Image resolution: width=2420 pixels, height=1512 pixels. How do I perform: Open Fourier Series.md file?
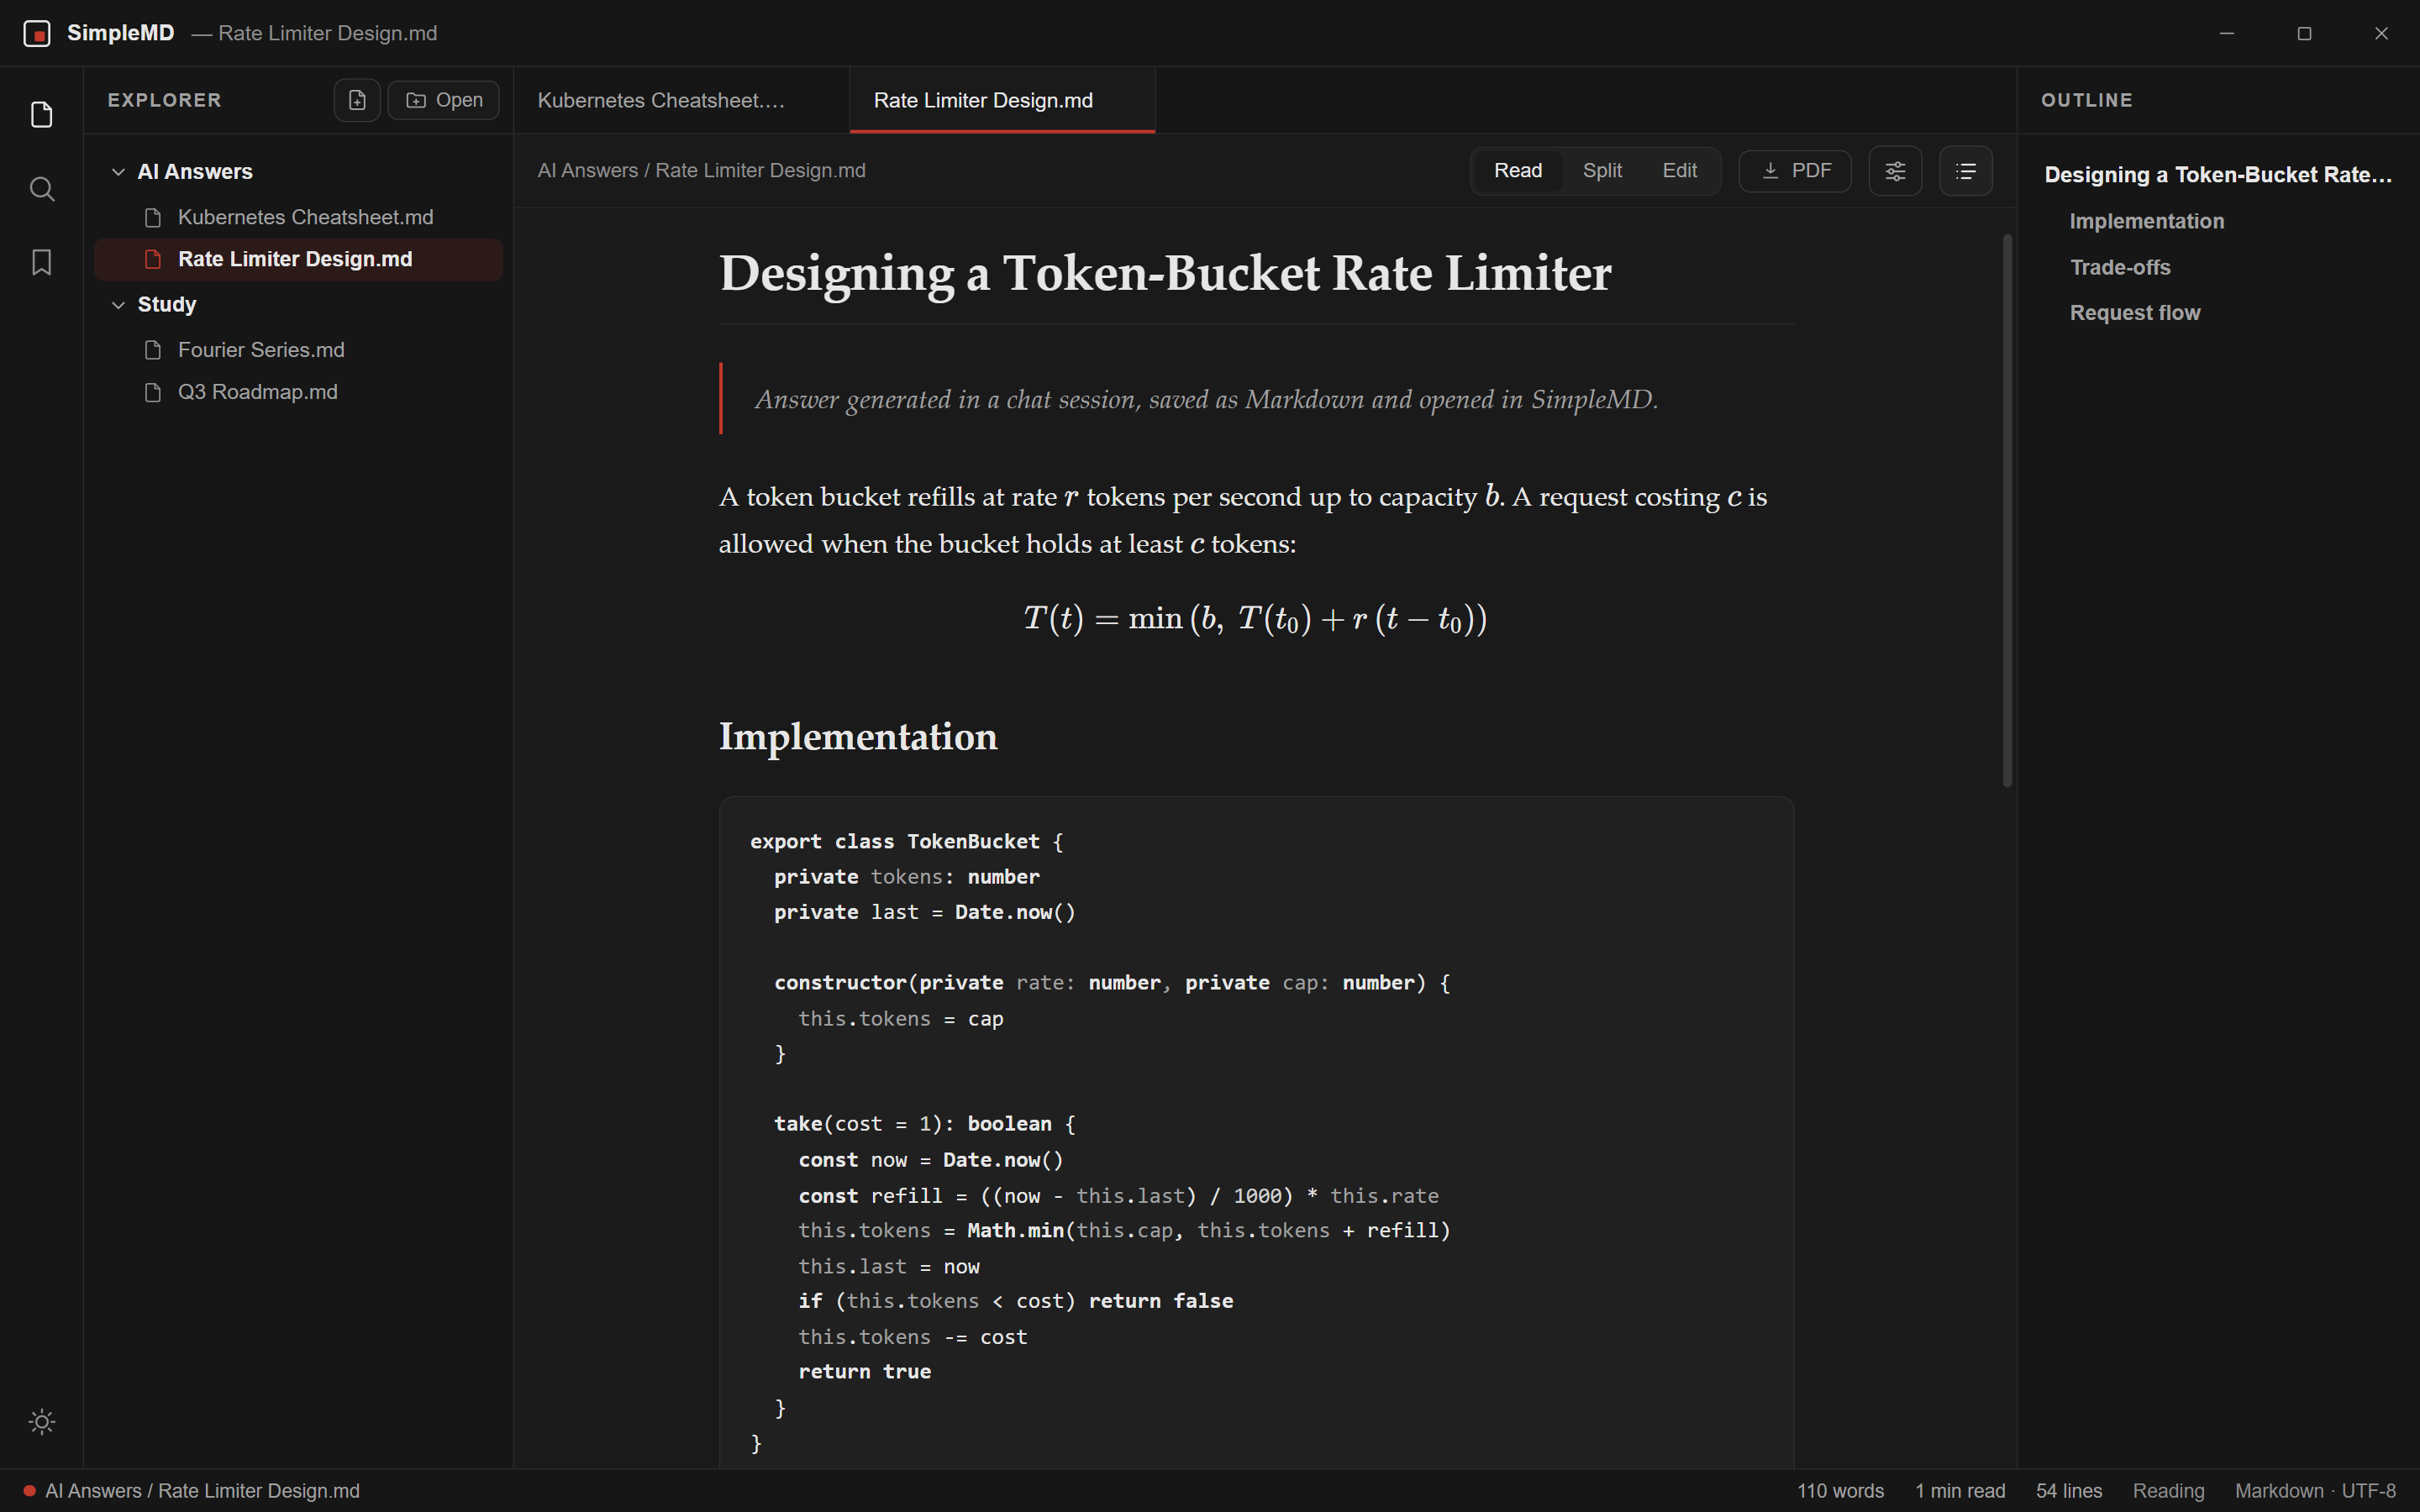298,350
